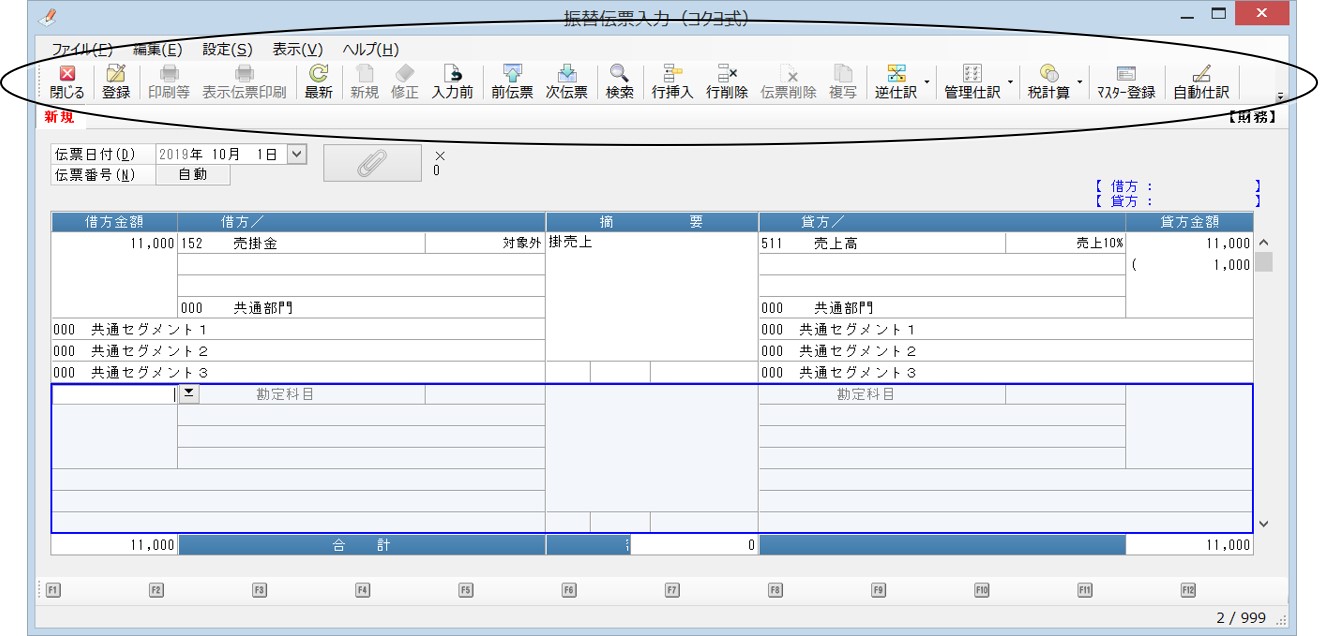Viewport: 1323px width, 636px height.
Task: Open the ファイル menu
Action: (82, 49)
